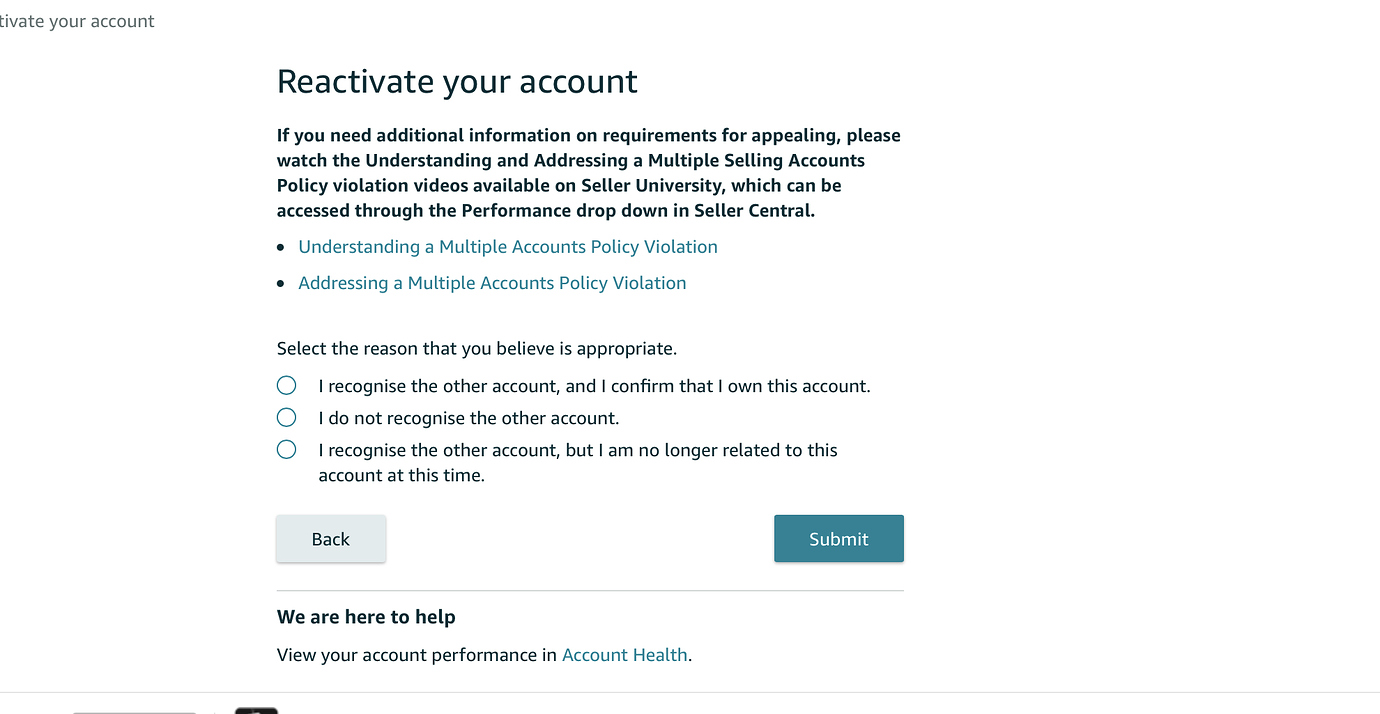Click the label text 'I recognise the other account, and I confirm'
The image size is (1380, 714).
(594, 386)
